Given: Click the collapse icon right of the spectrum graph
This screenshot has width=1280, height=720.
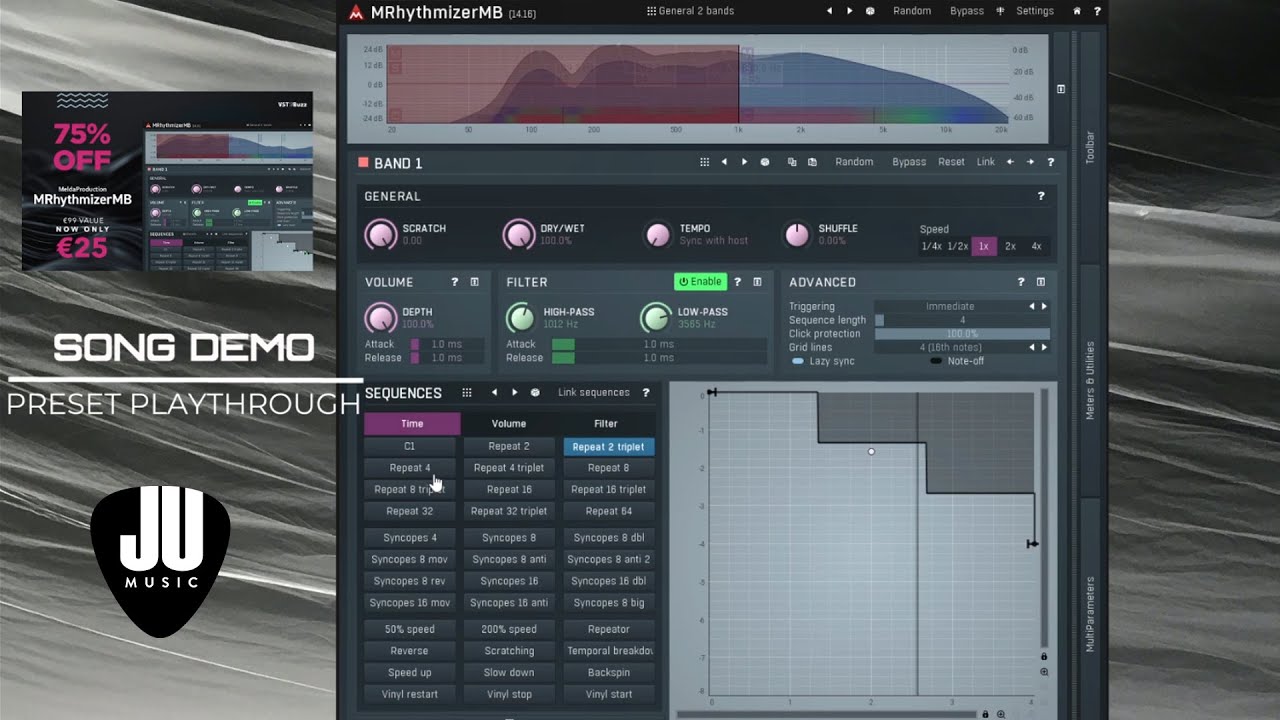Looking at the screenshot, I should 1061,89.
